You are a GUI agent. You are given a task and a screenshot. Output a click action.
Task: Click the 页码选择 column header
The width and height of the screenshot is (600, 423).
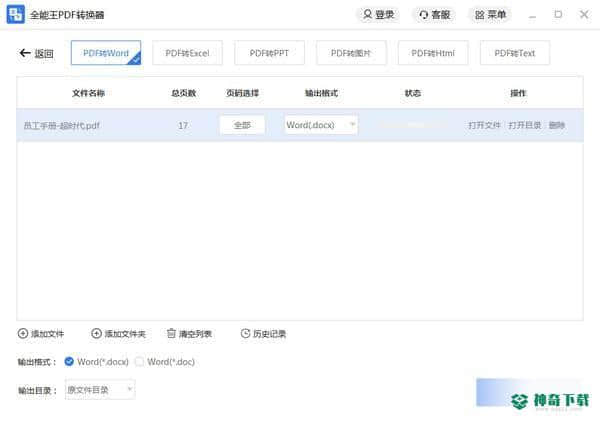click(243, 93)
